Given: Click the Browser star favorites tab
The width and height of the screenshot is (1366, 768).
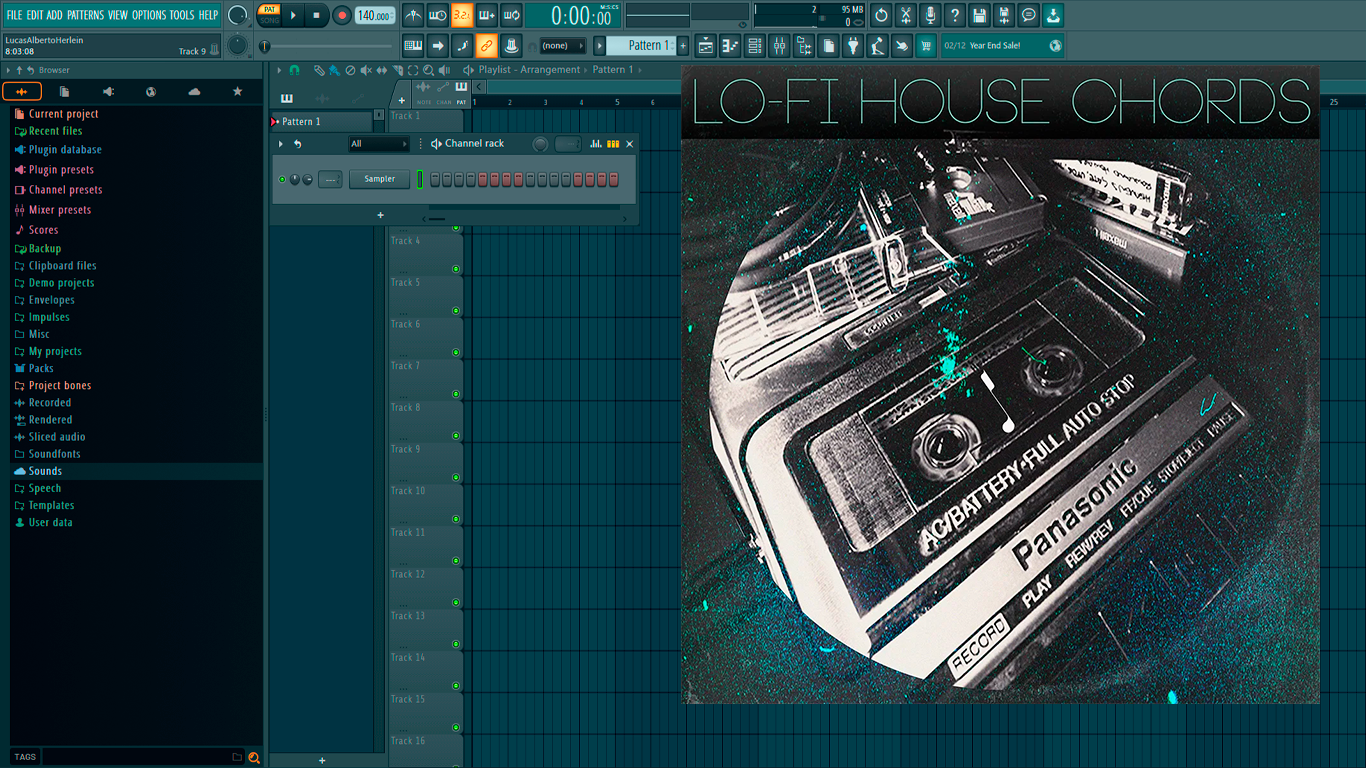Looking at the screenshot, I should [237, 92].
